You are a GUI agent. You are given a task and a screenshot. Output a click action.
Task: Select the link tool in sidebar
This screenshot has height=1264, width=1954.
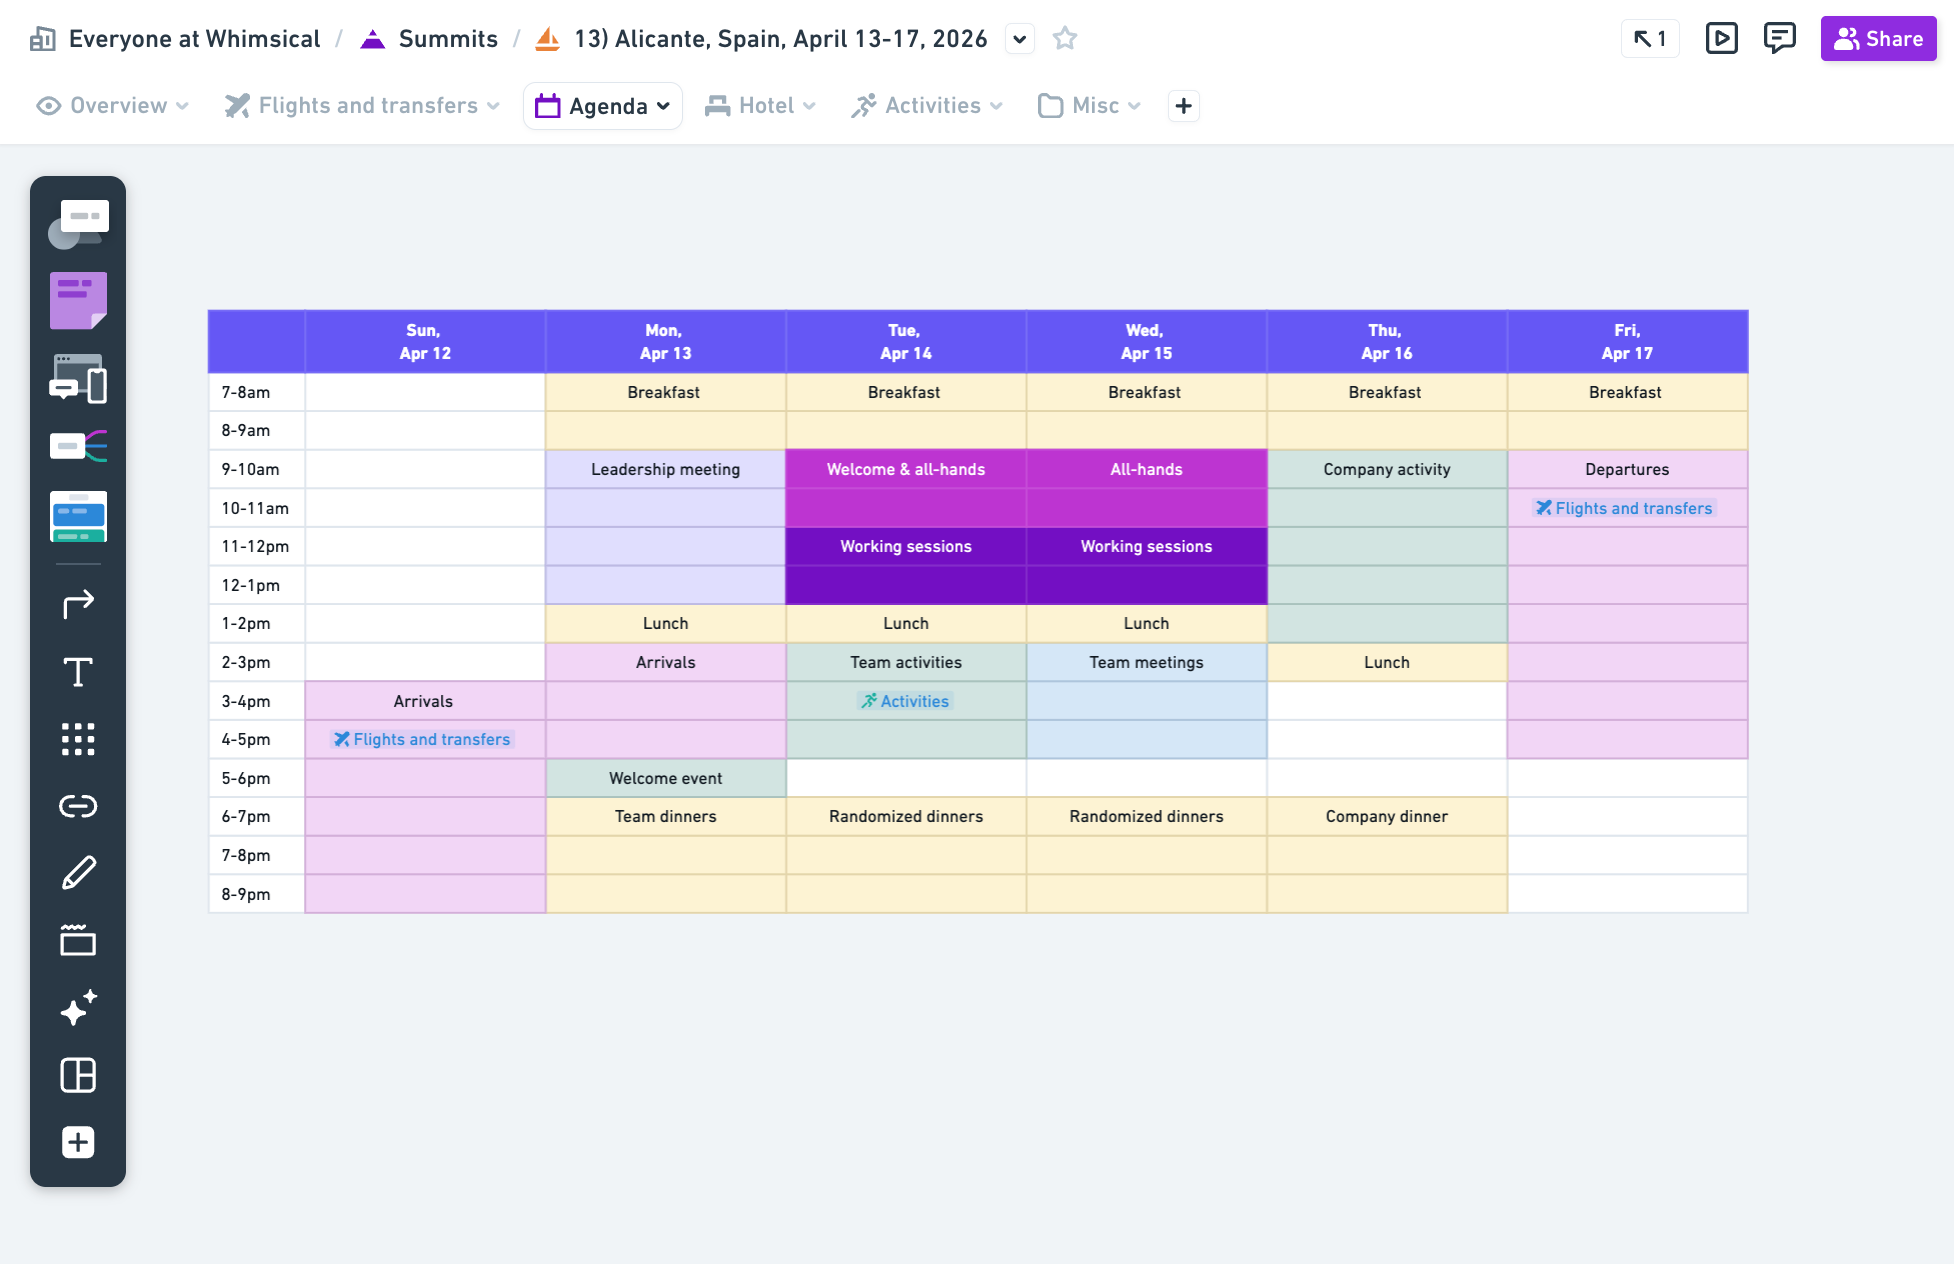click(78, 806)
